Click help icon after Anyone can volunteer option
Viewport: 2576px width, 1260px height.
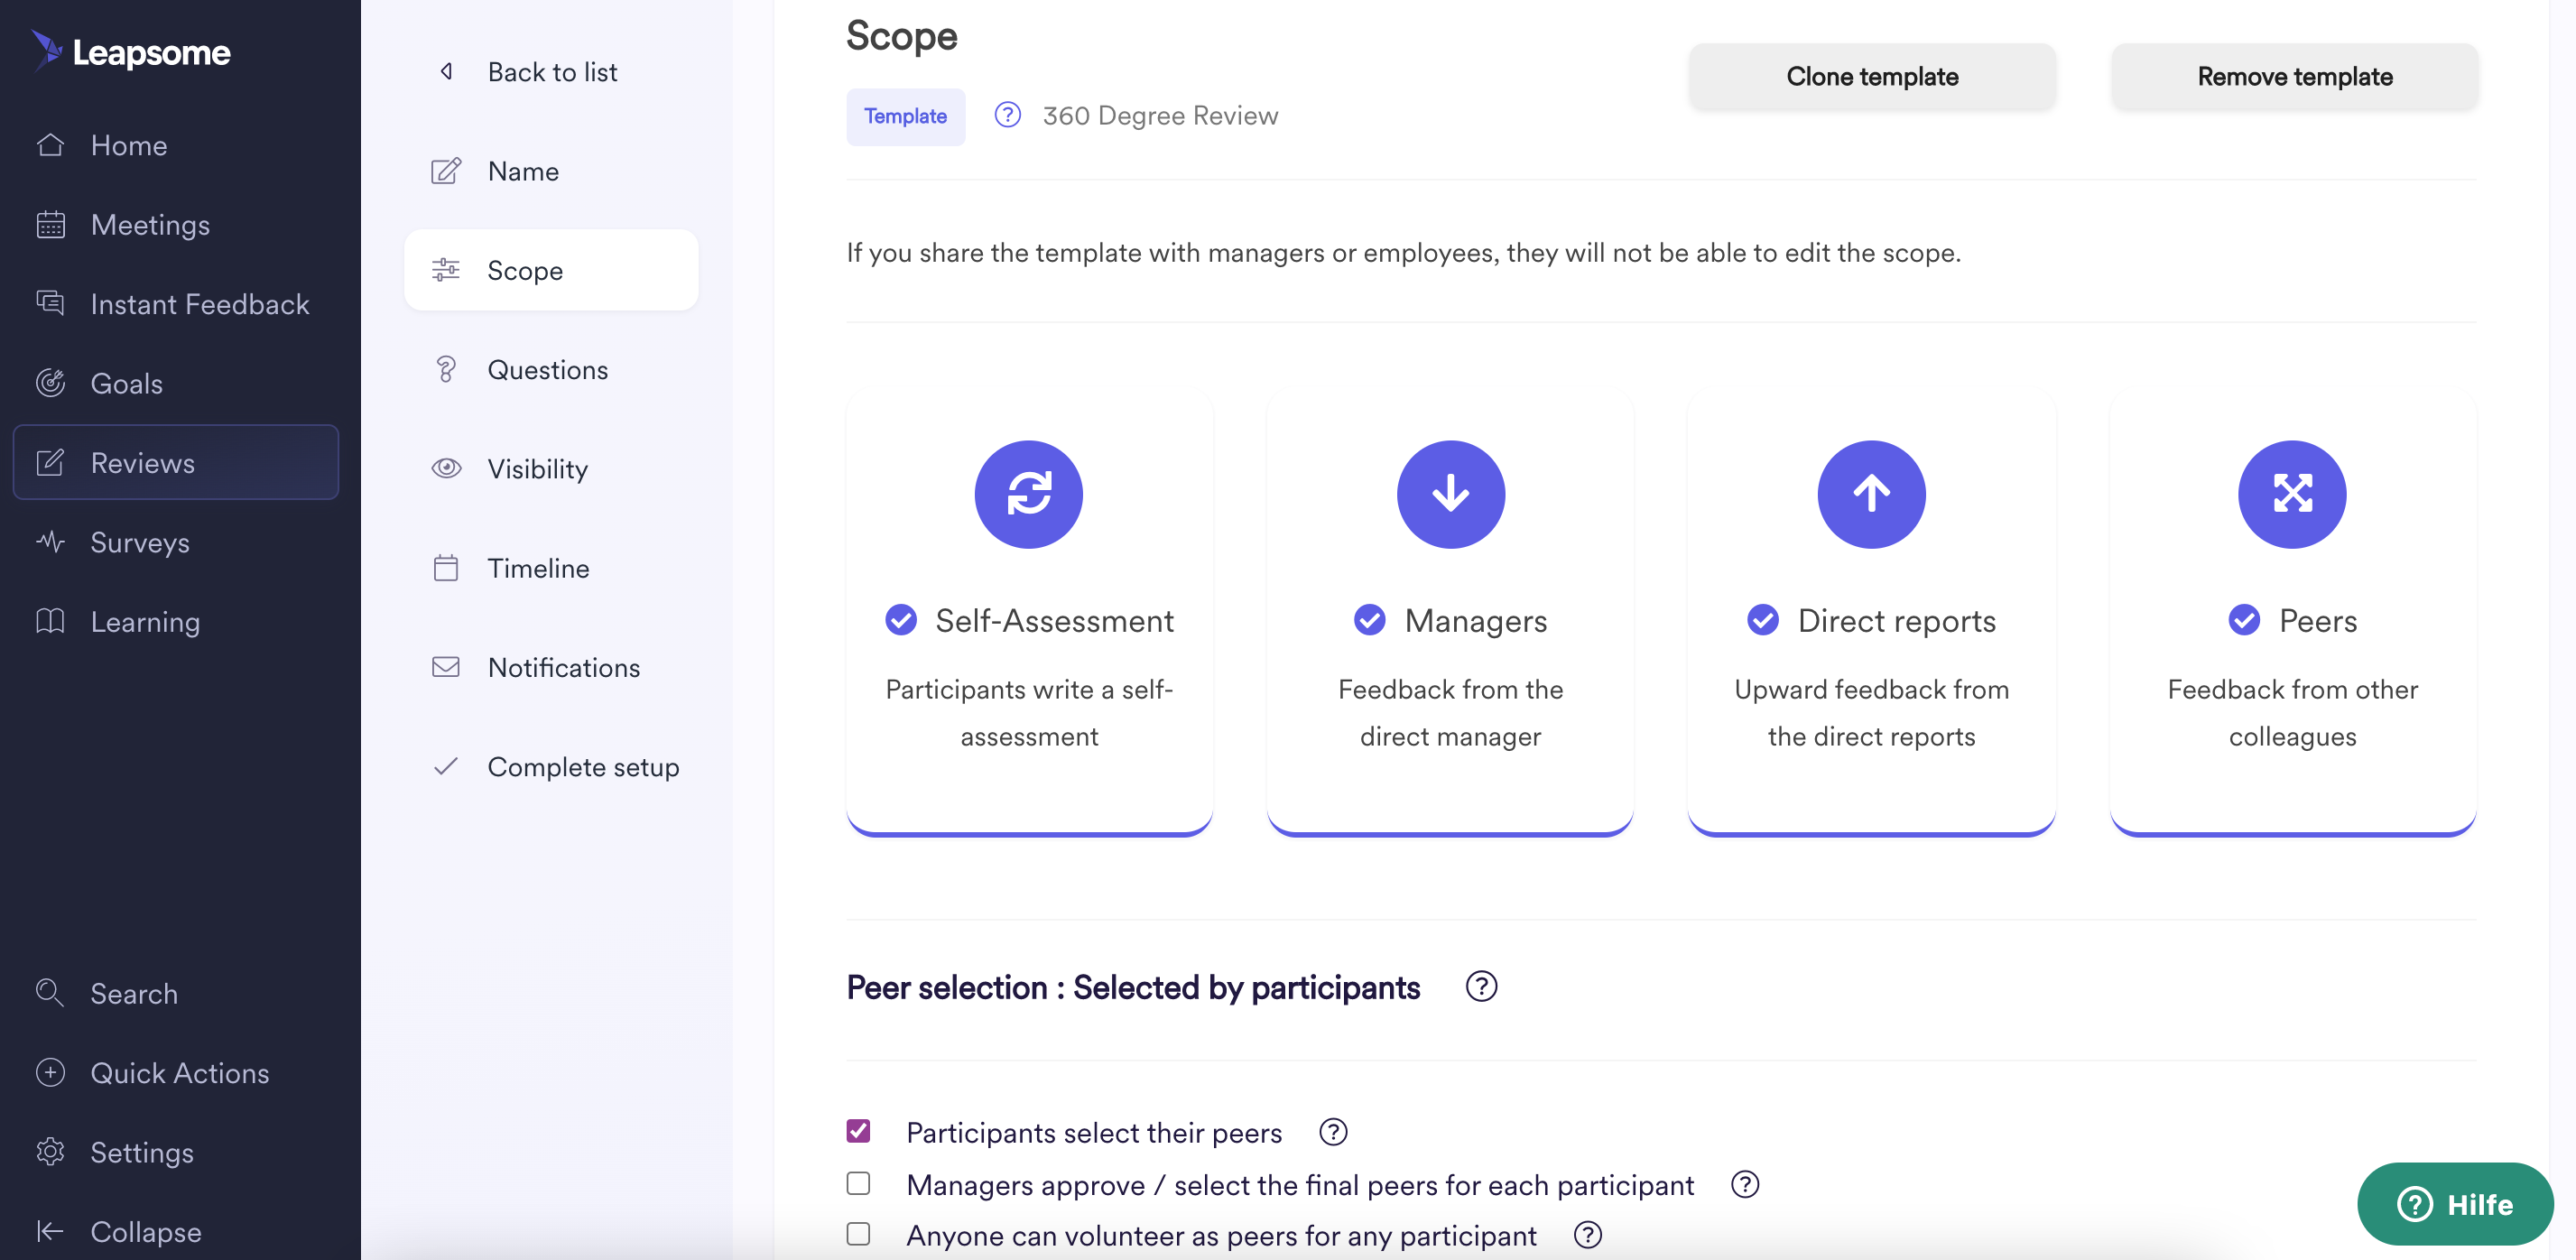click(1587, 1235)
